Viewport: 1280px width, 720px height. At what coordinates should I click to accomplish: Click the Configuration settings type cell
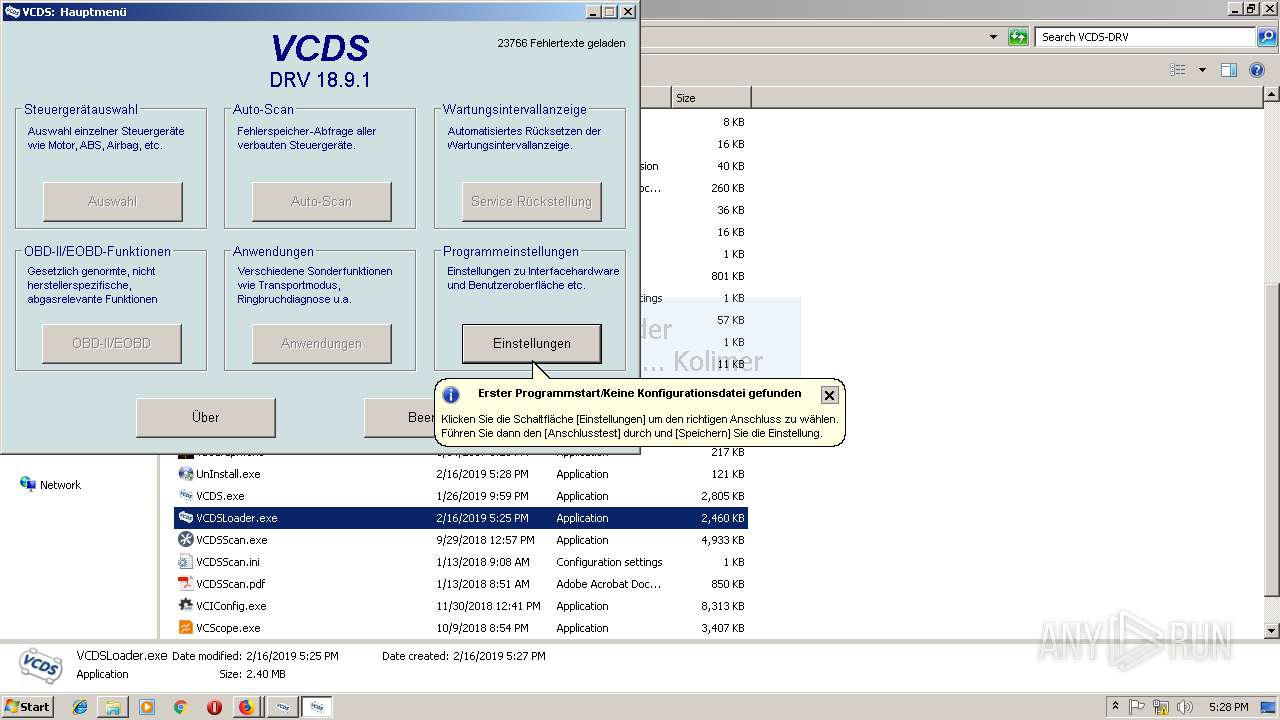(x=609, y=562)
